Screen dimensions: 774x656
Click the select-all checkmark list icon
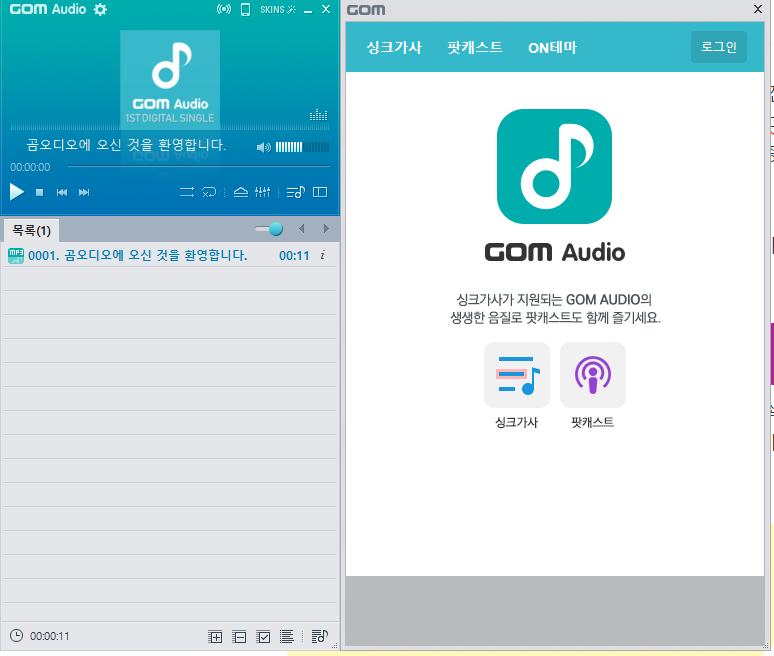point(263,637)
